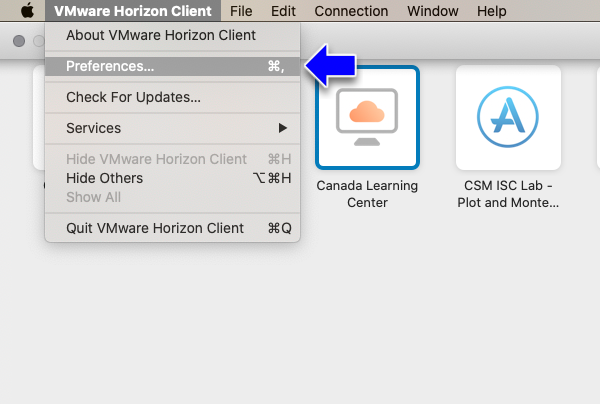
Task: Expand the Services submenu
Action: (x=173, y=128)
